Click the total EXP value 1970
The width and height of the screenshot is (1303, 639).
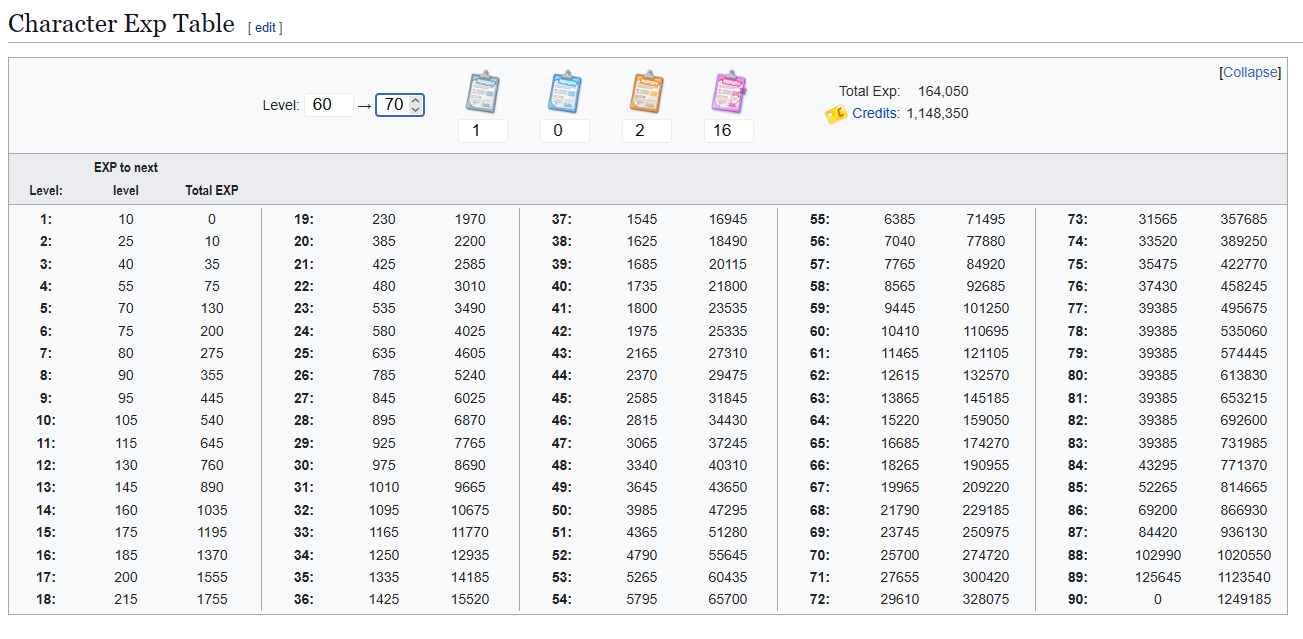point(470,219)
